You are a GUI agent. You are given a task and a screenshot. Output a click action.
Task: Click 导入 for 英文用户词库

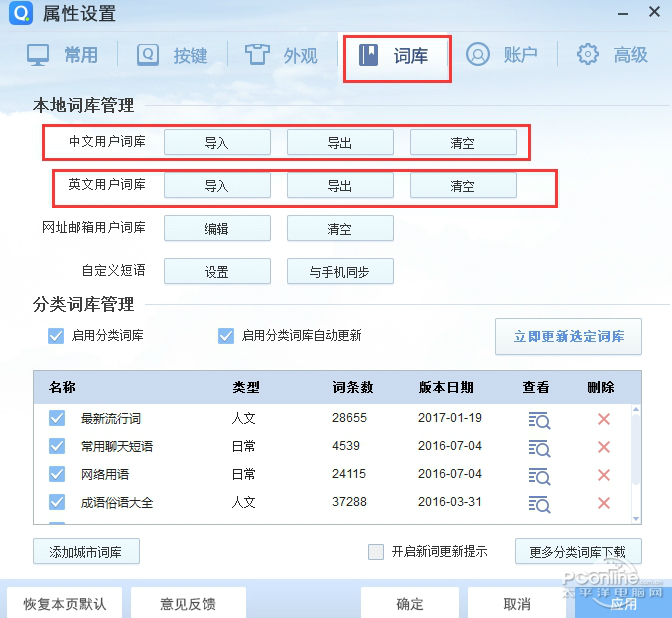[x=217, y=186]
